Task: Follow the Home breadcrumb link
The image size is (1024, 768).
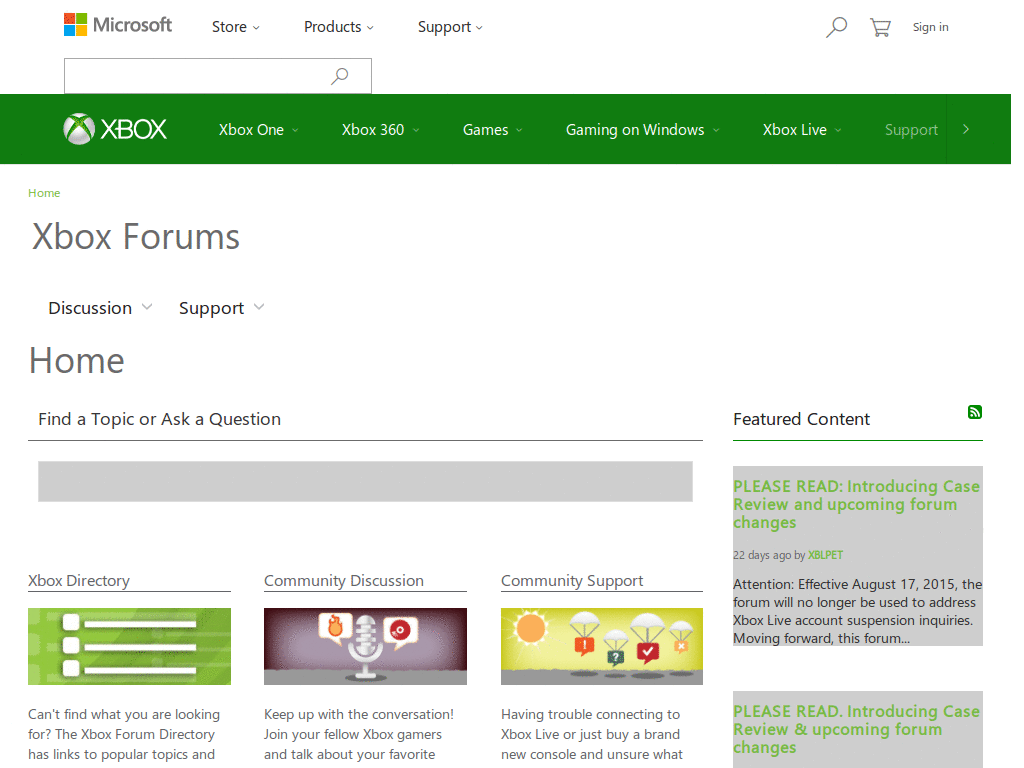Action: point(44,192)
